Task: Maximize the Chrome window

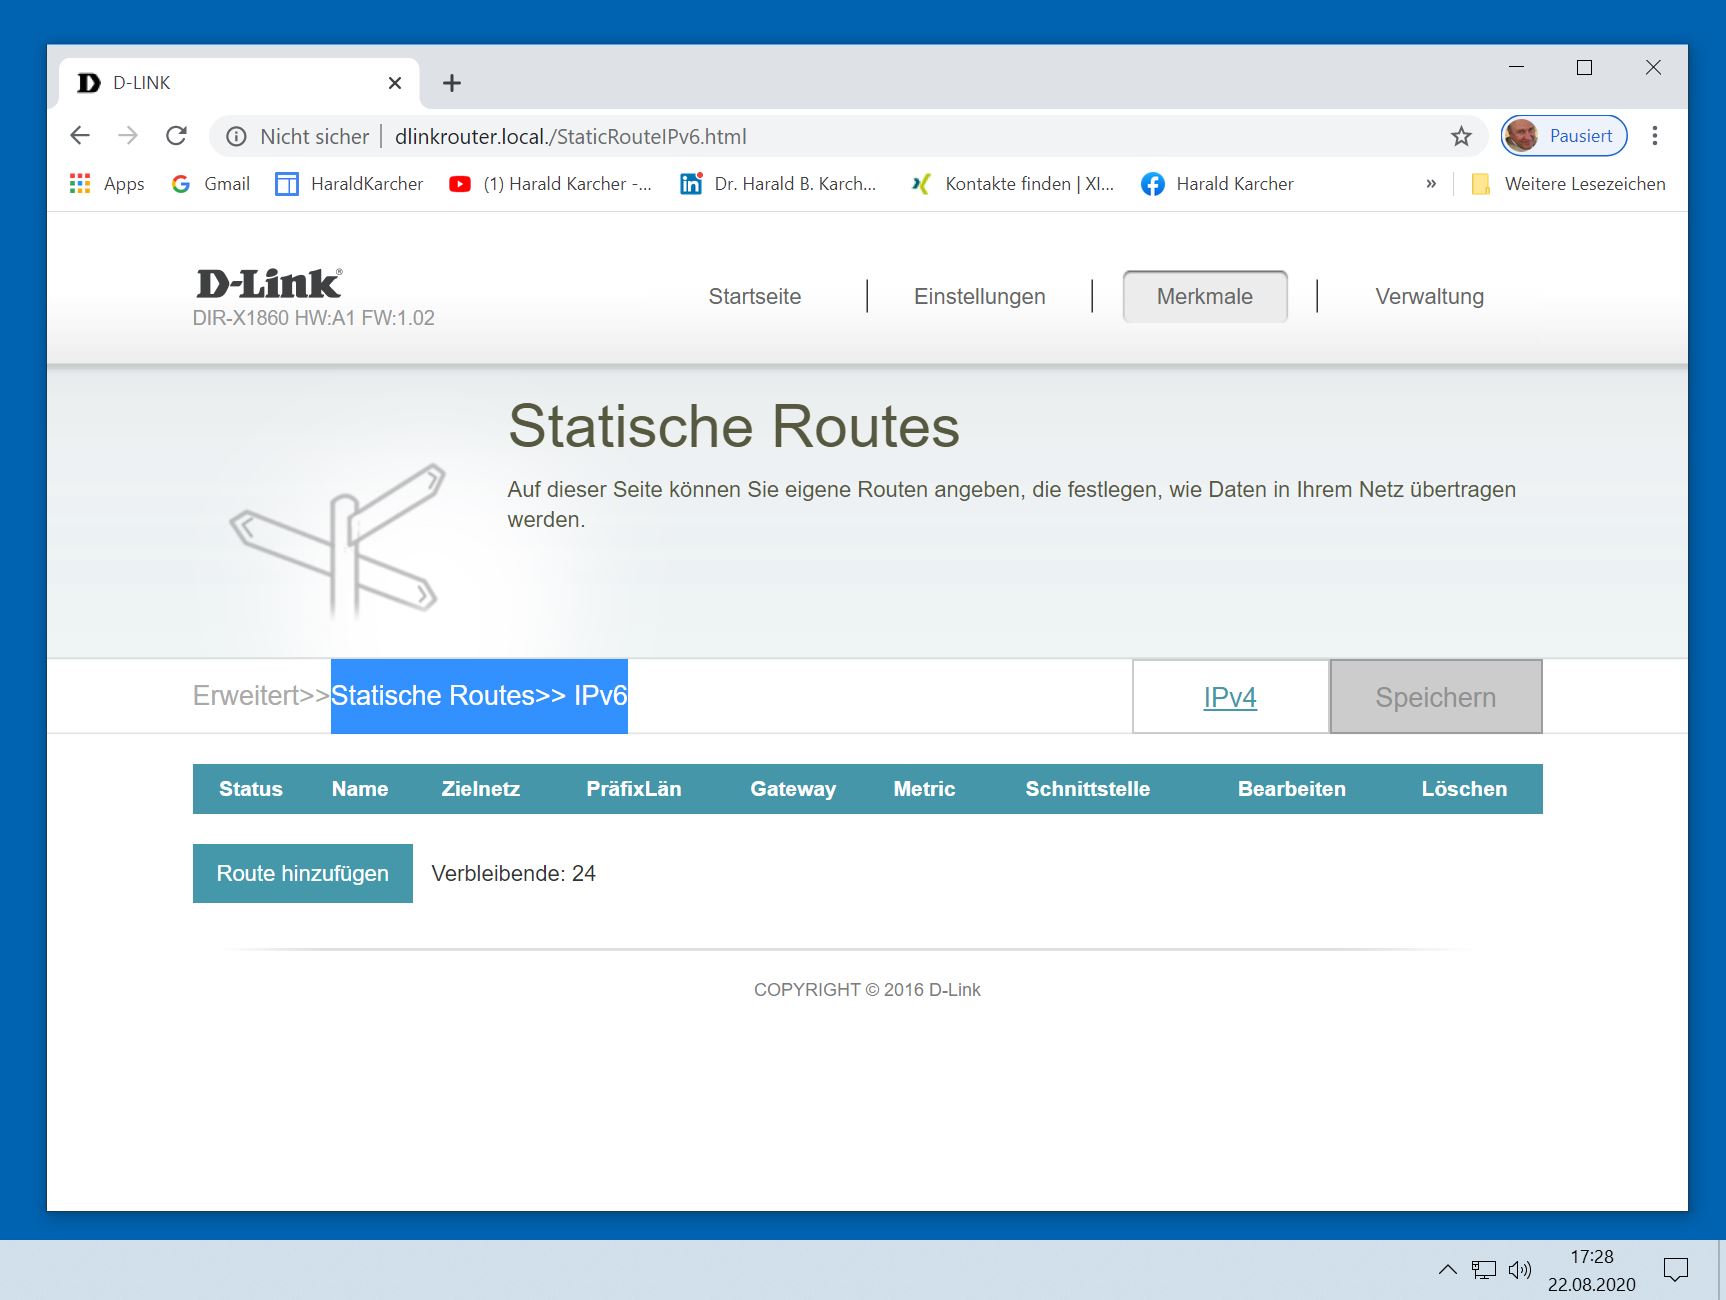Action: click(x=1584, y=67)
